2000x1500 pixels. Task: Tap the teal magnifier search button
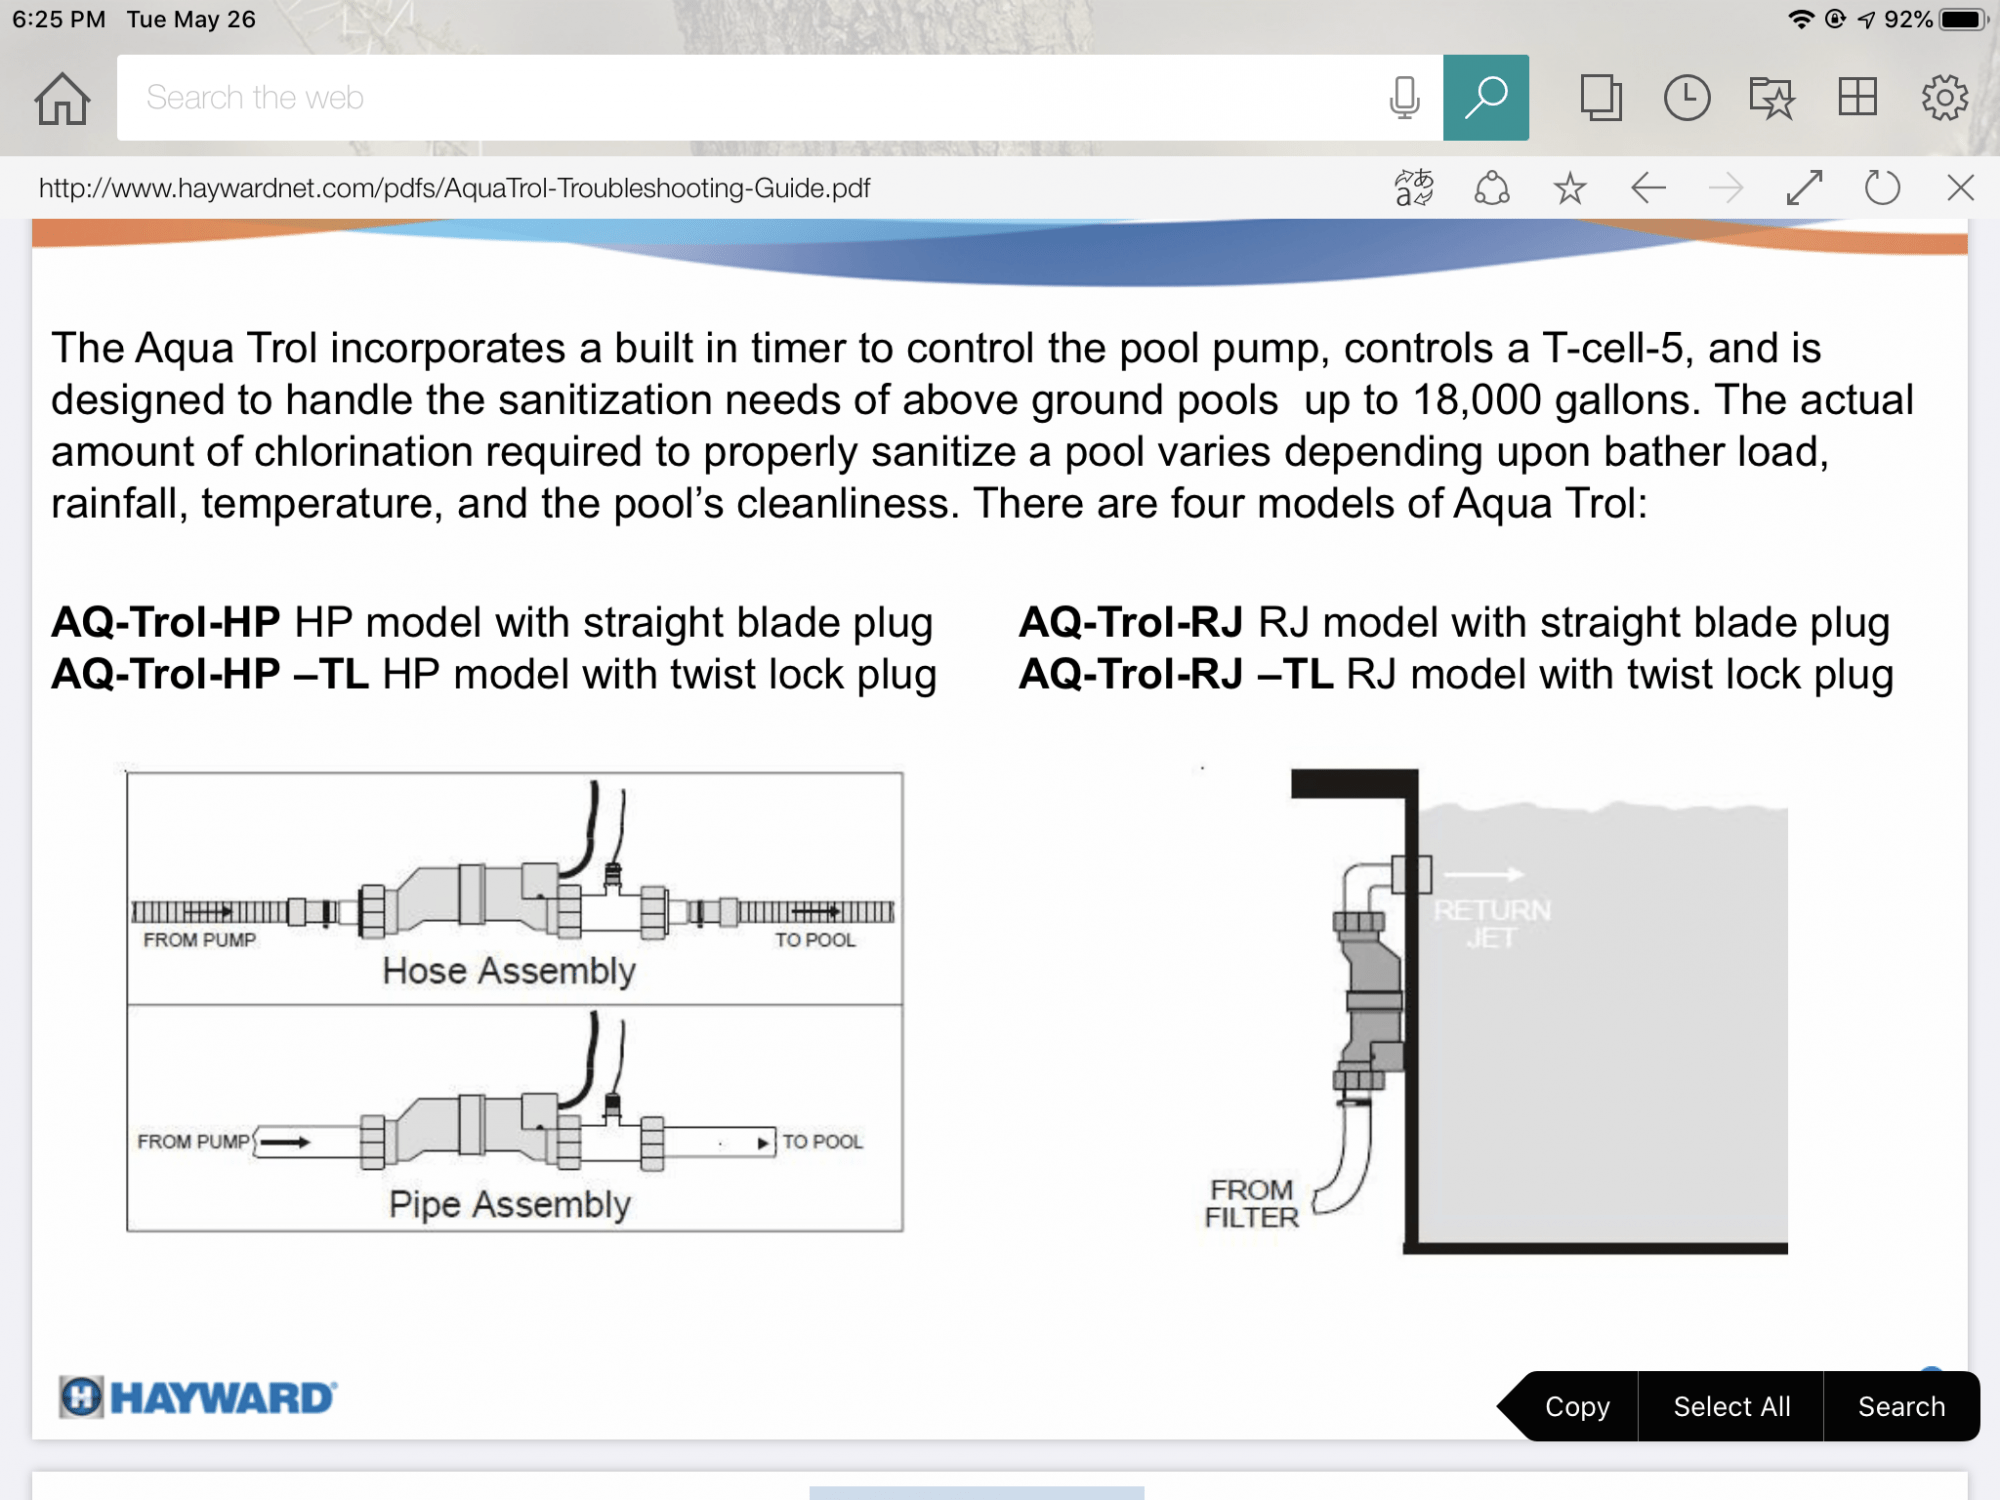1485,97
